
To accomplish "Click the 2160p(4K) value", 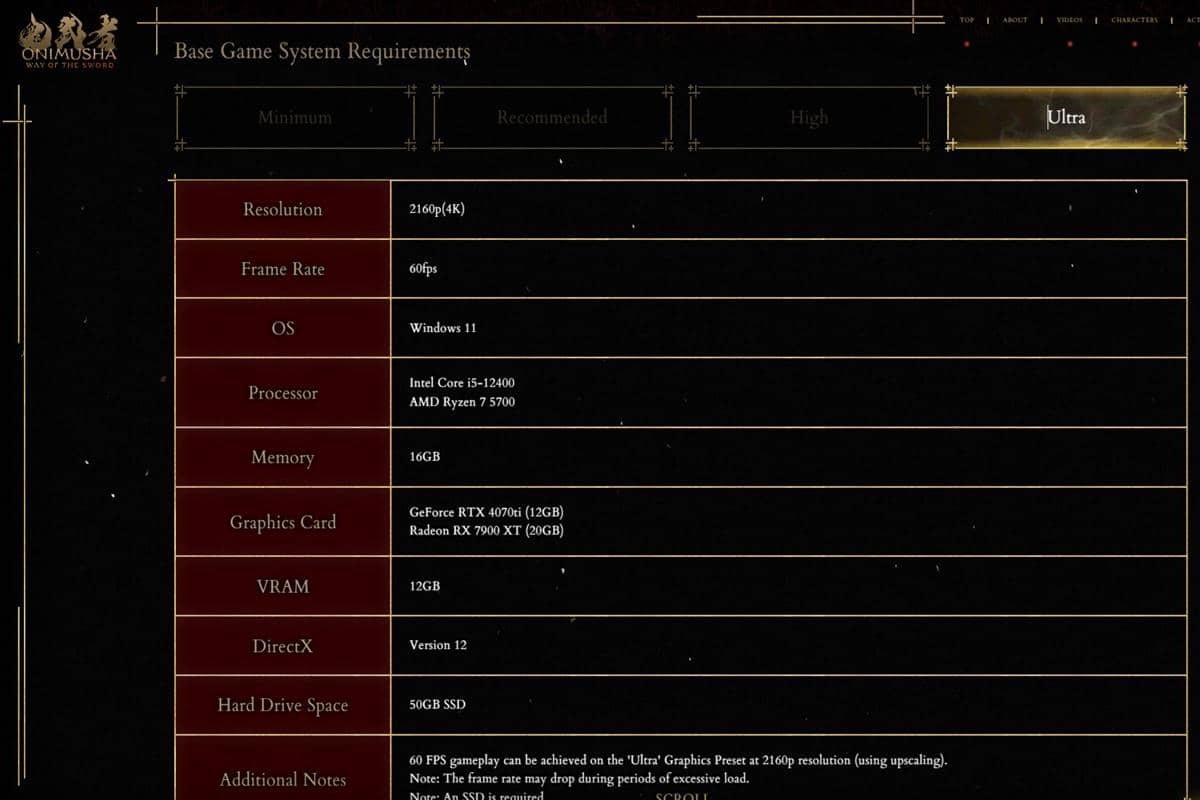I will coord(437,209).
